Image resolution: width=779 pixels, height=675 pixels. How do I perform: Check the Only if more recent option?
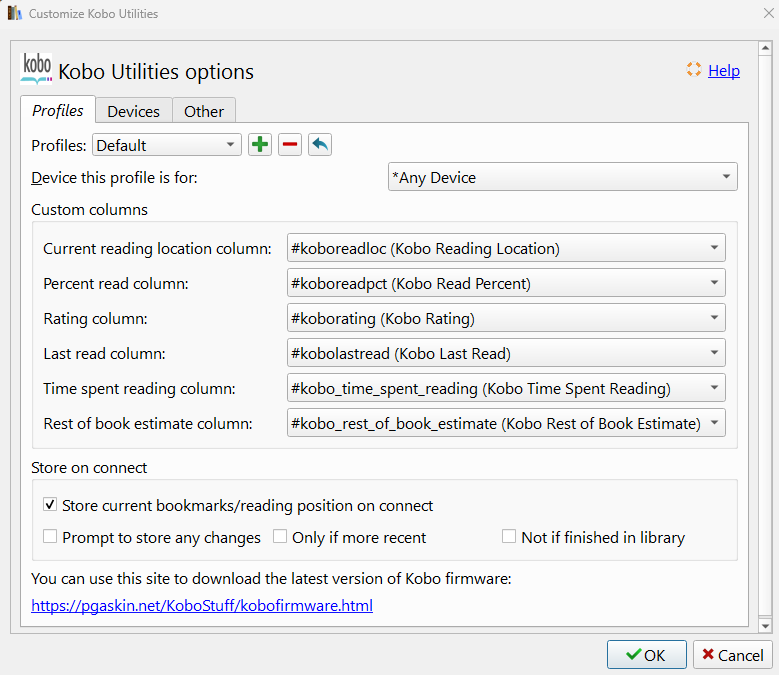tap(280, 537)
